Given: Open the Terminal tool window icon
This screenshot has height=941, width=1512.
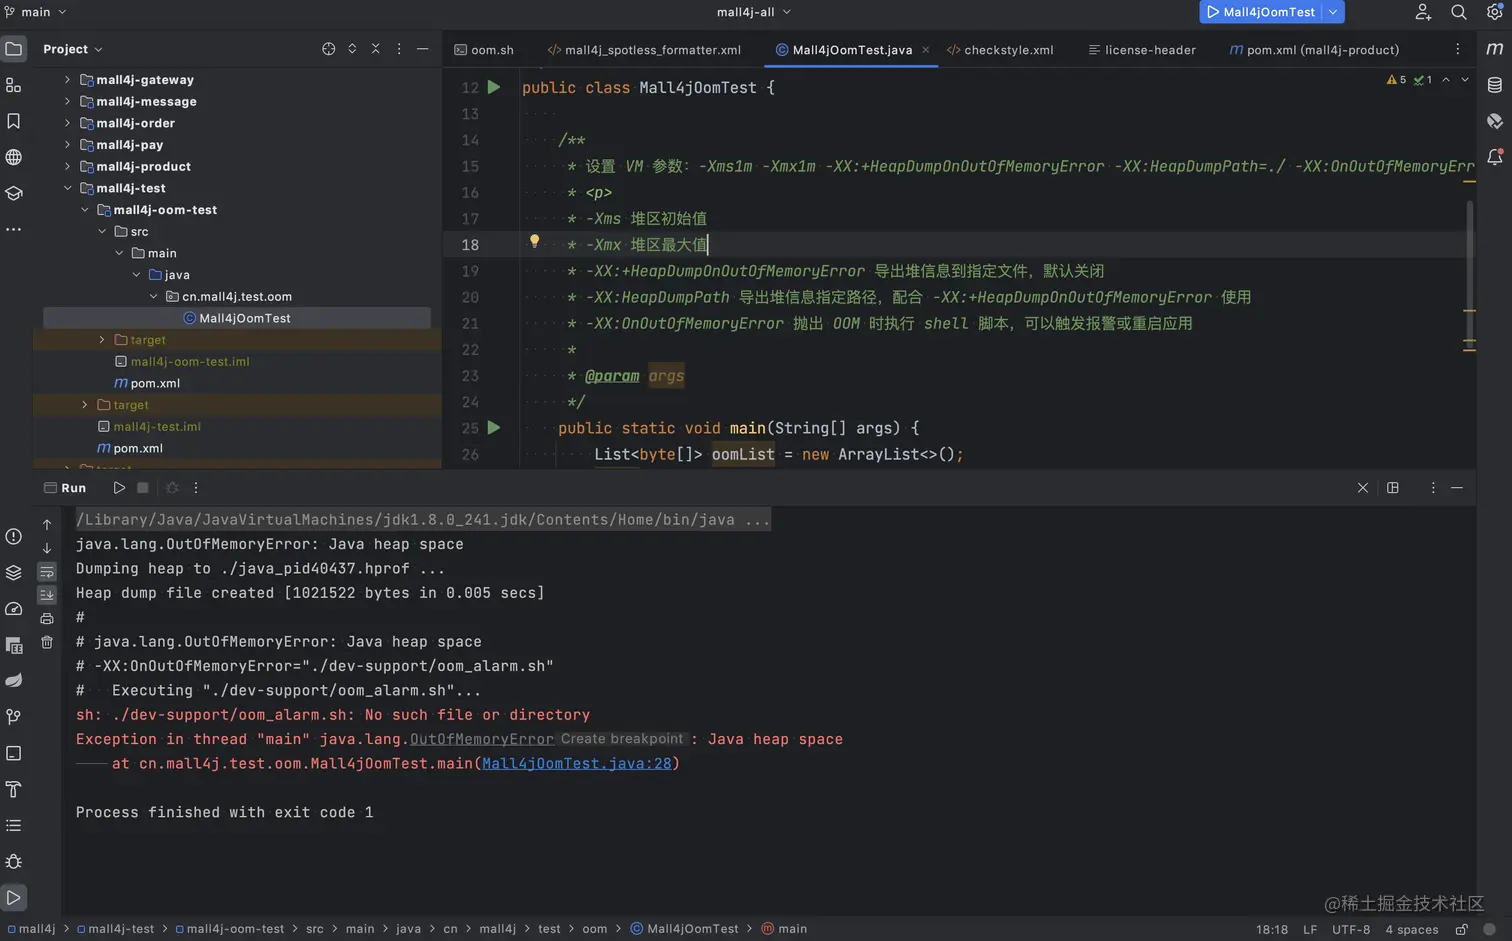Looking at the screenshot, I should point(14,753).
